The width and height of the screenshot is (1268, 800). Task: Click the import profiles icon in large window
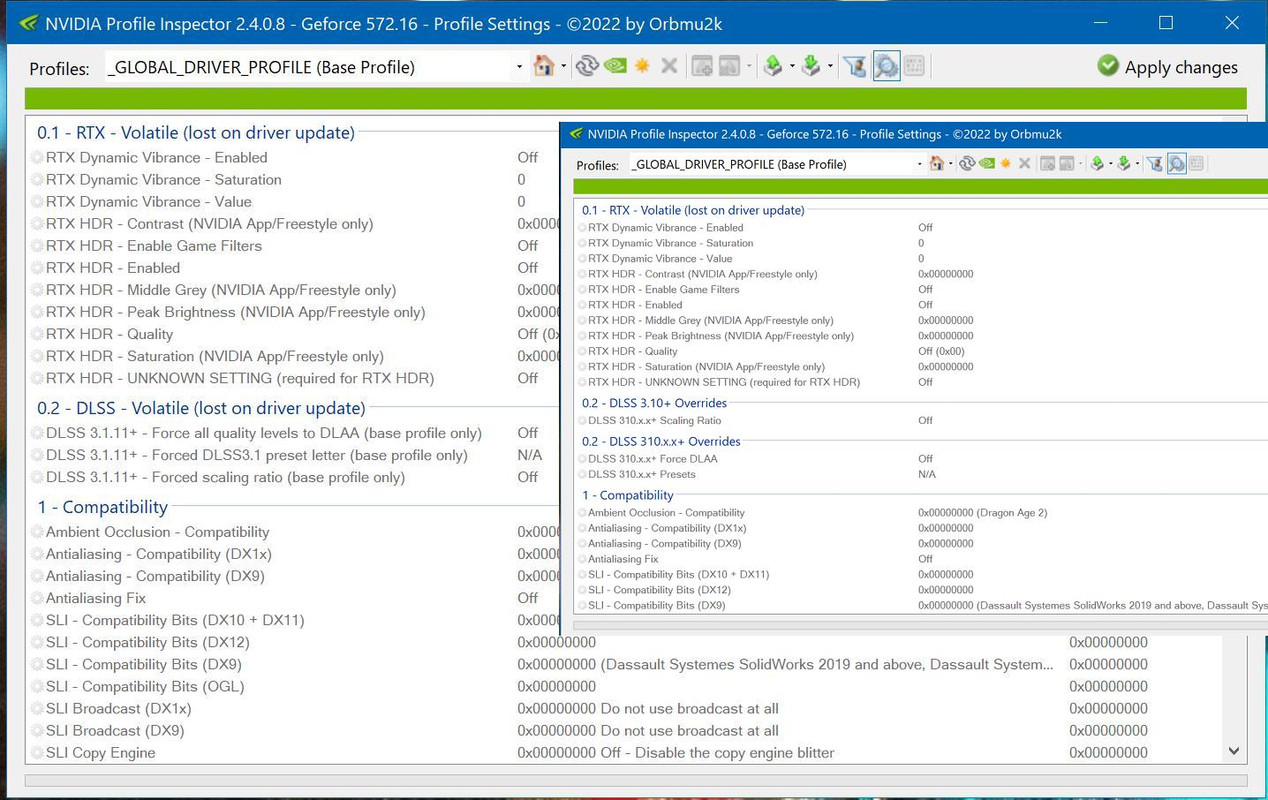click(811, 66)
